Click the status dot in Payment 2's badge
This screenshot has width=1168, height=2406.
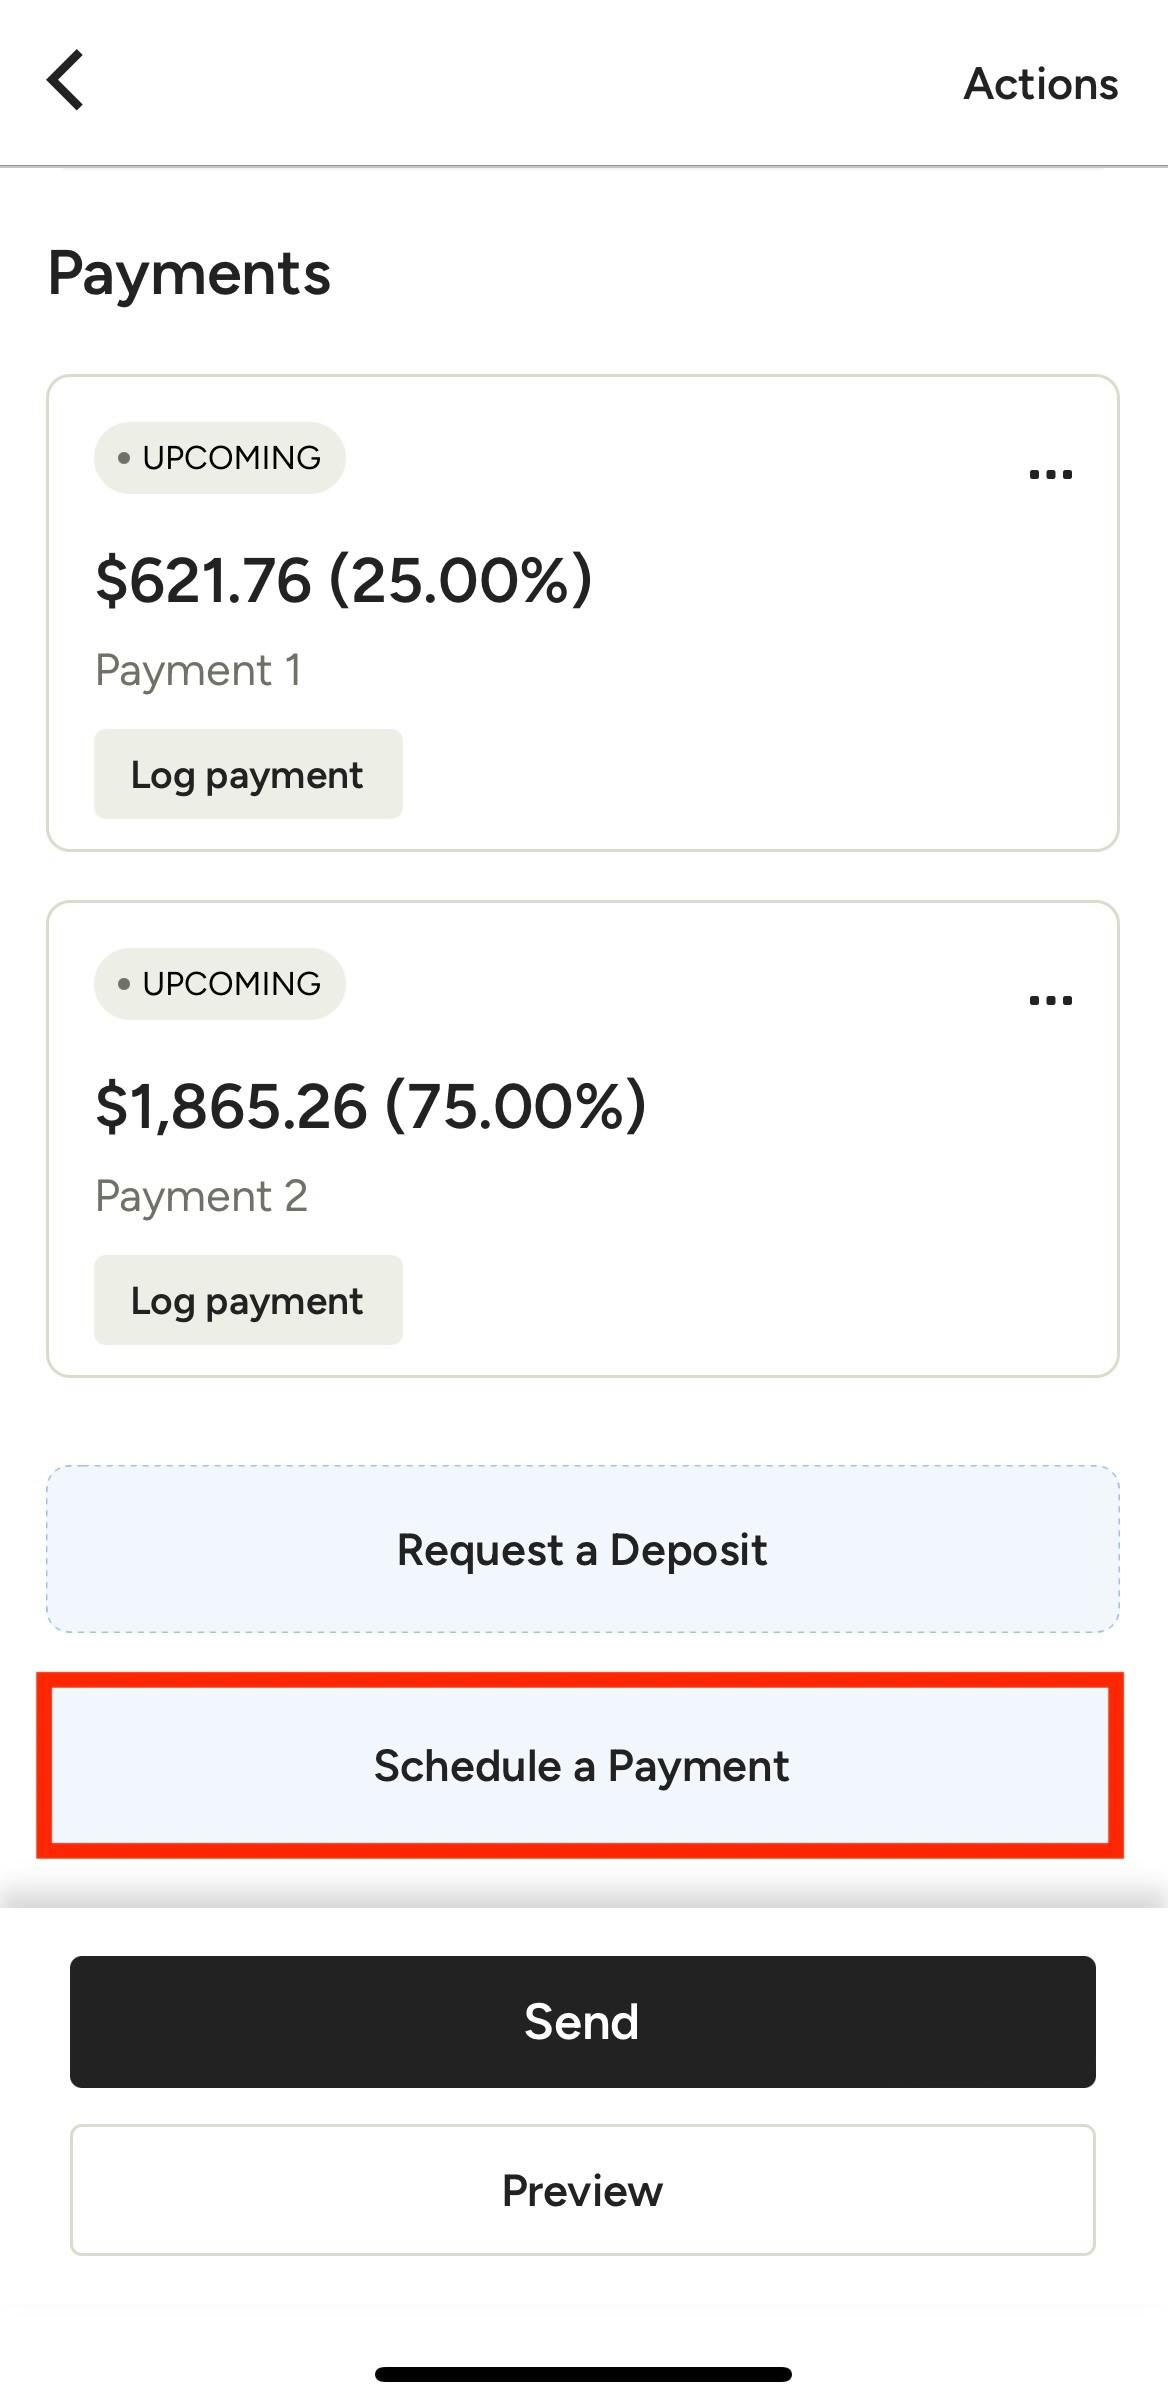coord(124,984)
